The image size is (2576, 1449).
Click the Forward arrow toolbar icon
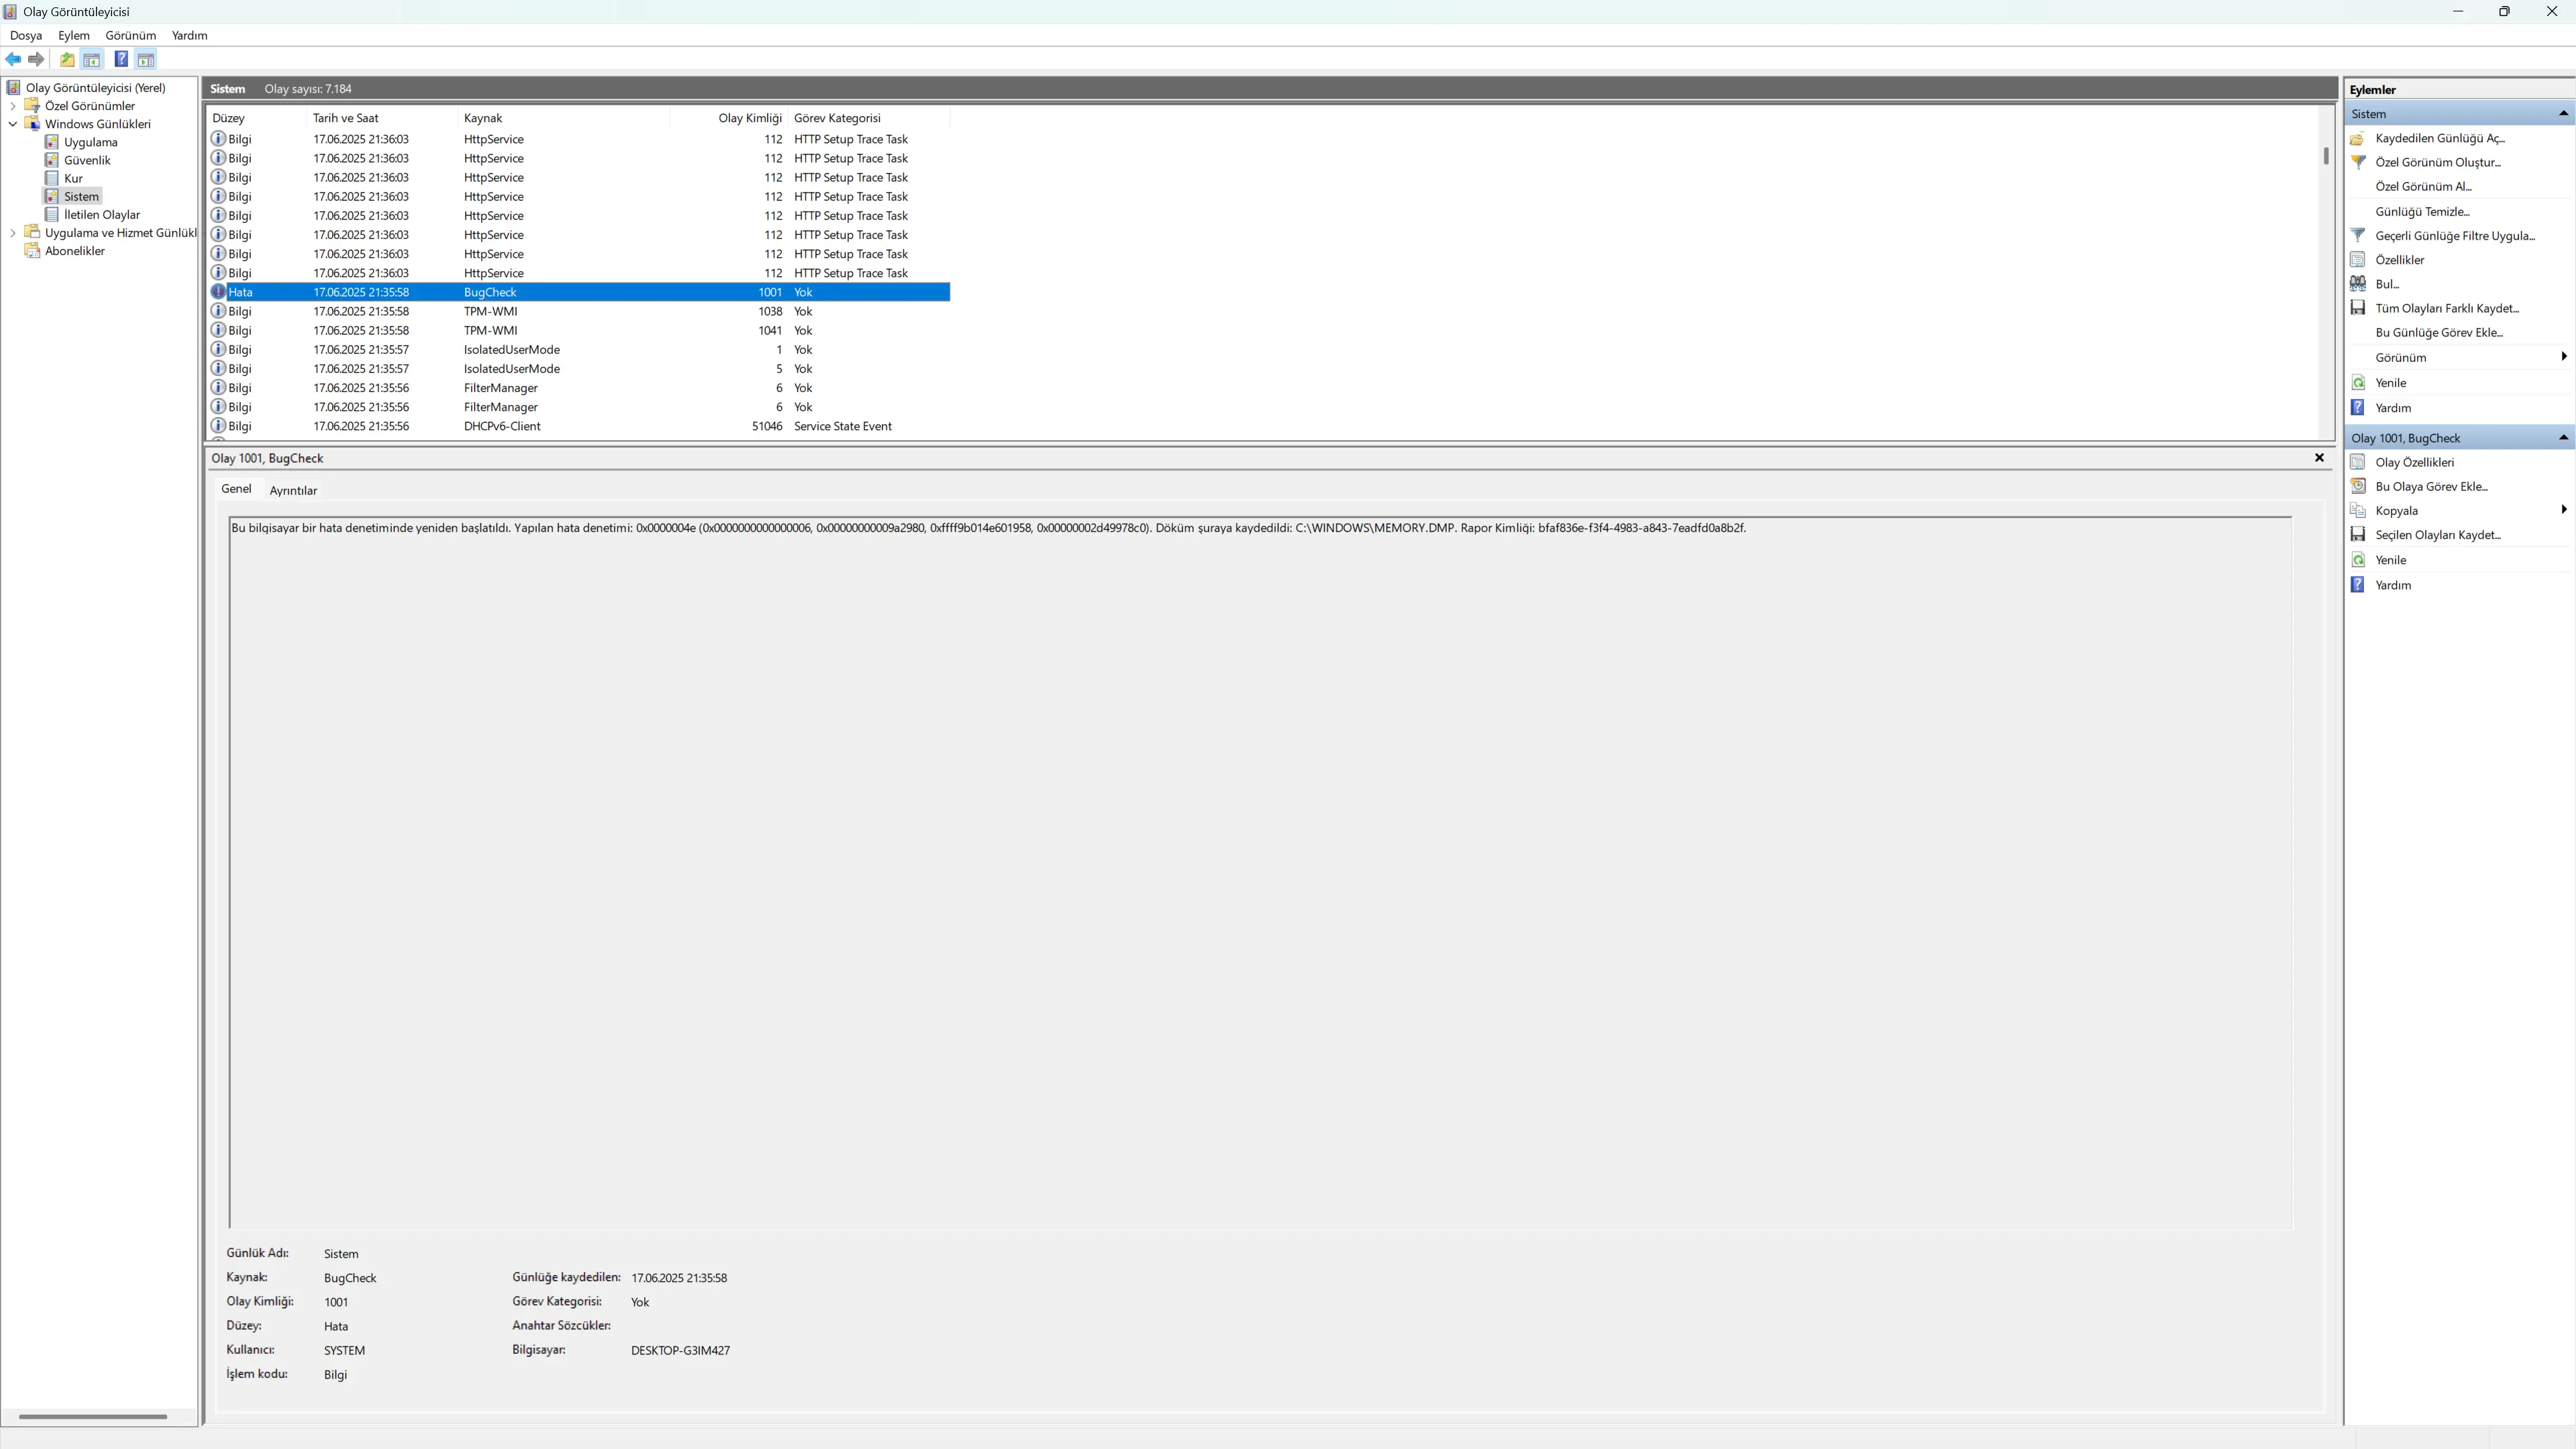pos(36,60)
